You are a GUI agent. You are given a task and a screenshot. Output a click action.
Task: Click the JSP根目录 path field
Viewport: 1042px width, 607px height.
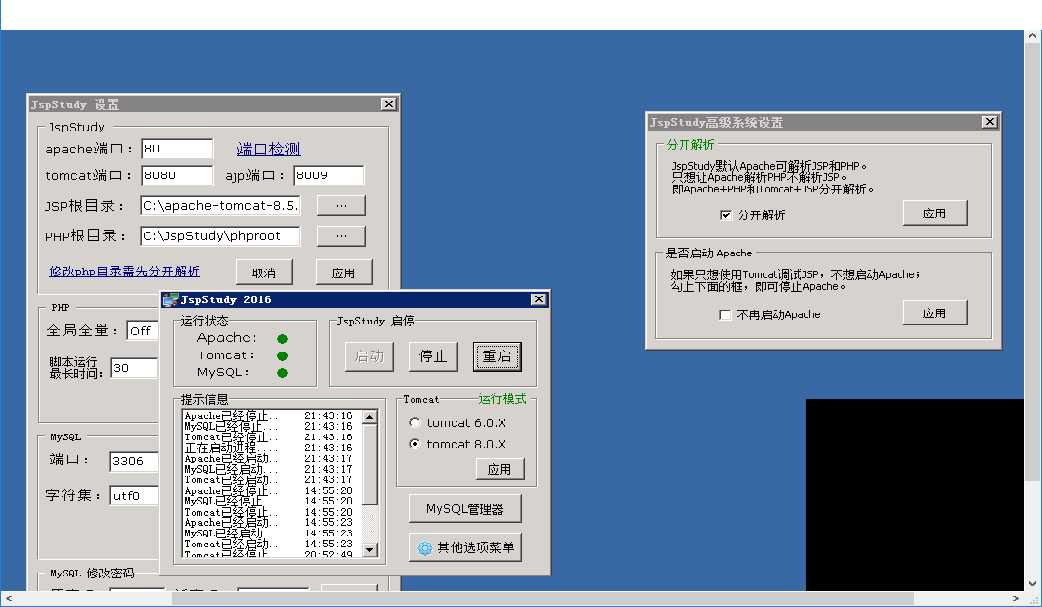pyautogui.click(x=220, y=205)
